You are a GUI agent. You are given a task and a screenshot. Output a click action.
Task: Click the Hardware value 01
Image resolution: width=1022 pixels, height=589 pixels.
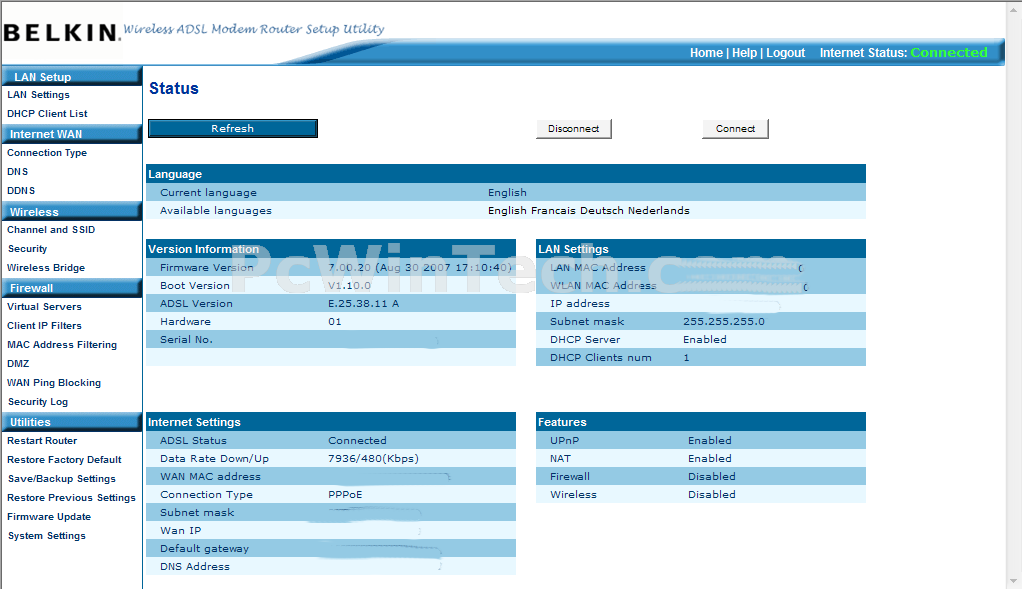point(334,321)
